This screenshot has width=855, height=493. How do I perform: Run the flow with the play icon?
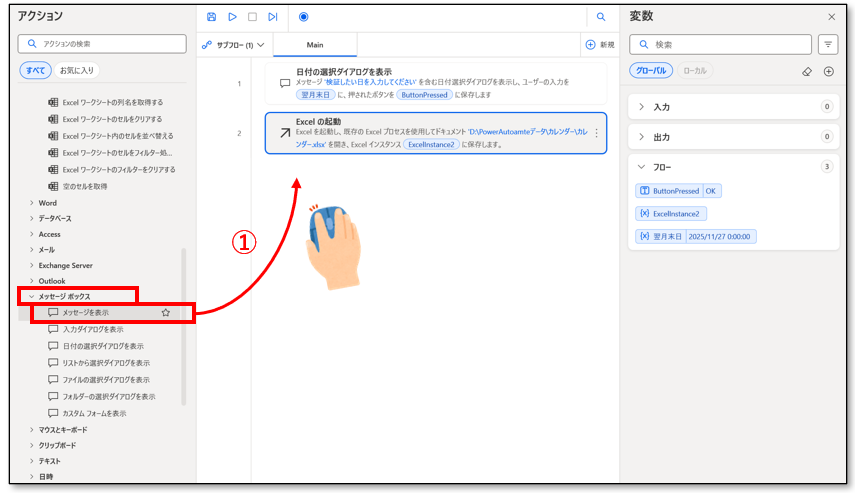(232, 17)
